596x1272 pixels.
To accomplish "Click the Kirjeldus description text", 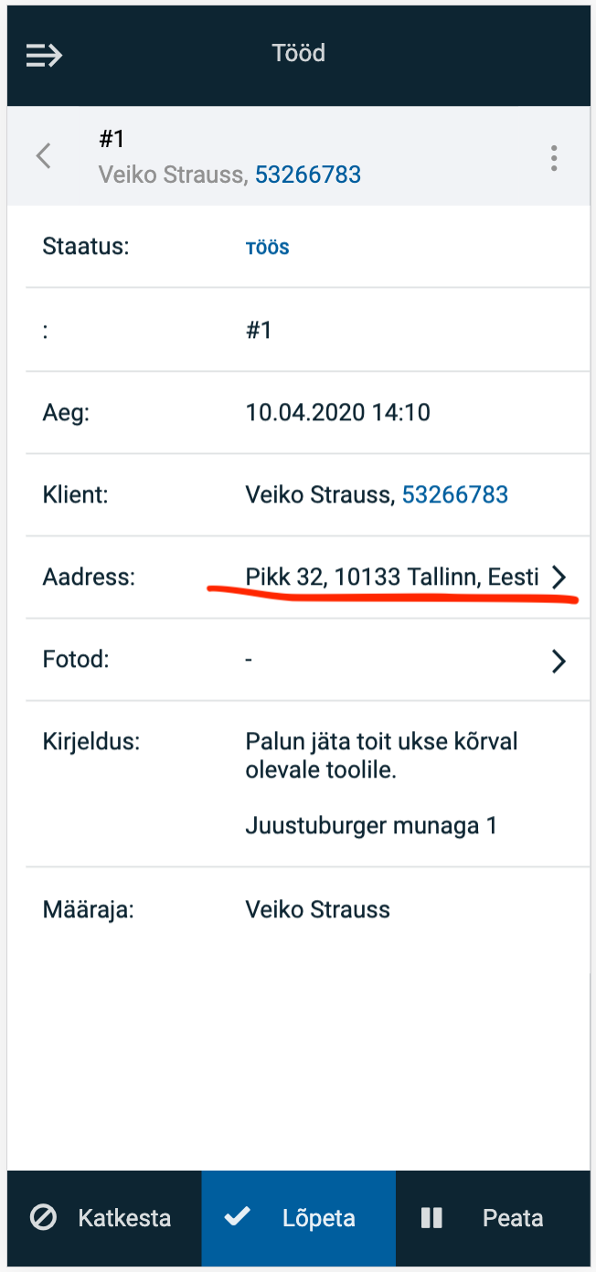I will 382,784.
